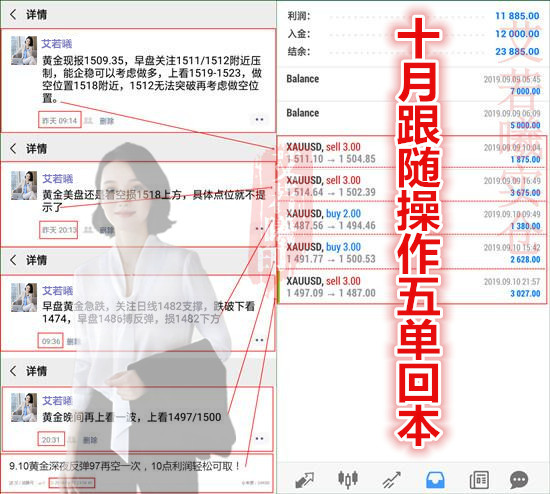Screen dimensions: 550x494
Task: Open 艾若曦 profile name on 黄金晚间 post
Action: coord(58,400)
